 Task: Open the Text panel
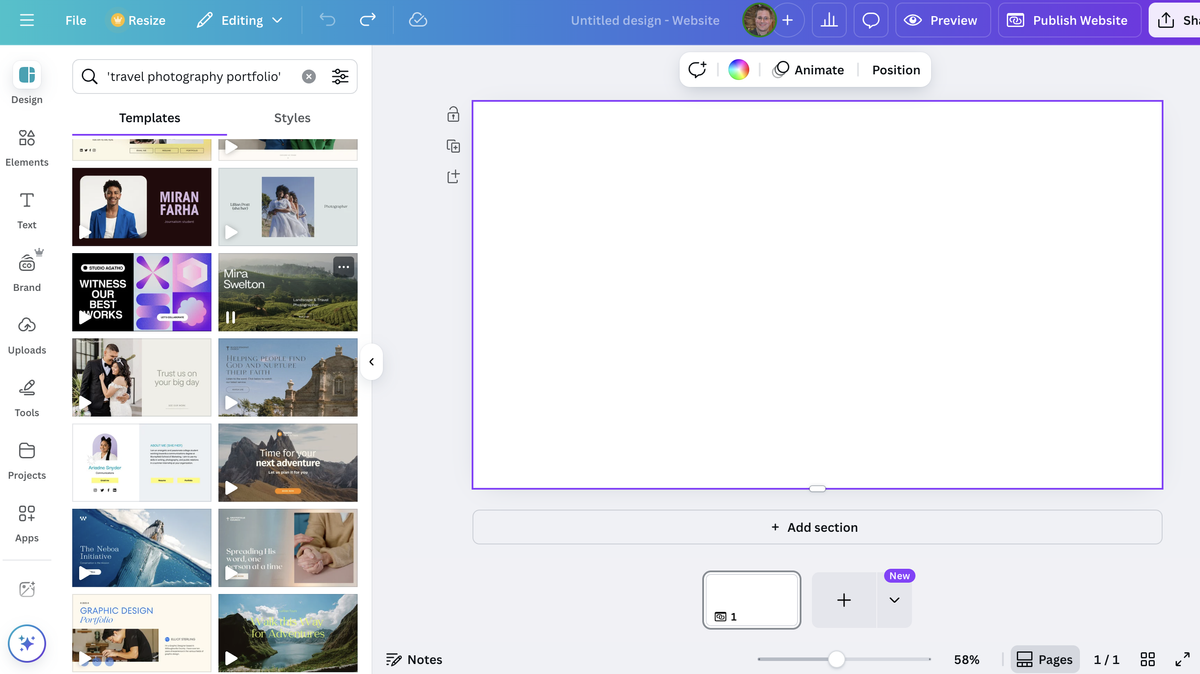[x=26, y=209]
